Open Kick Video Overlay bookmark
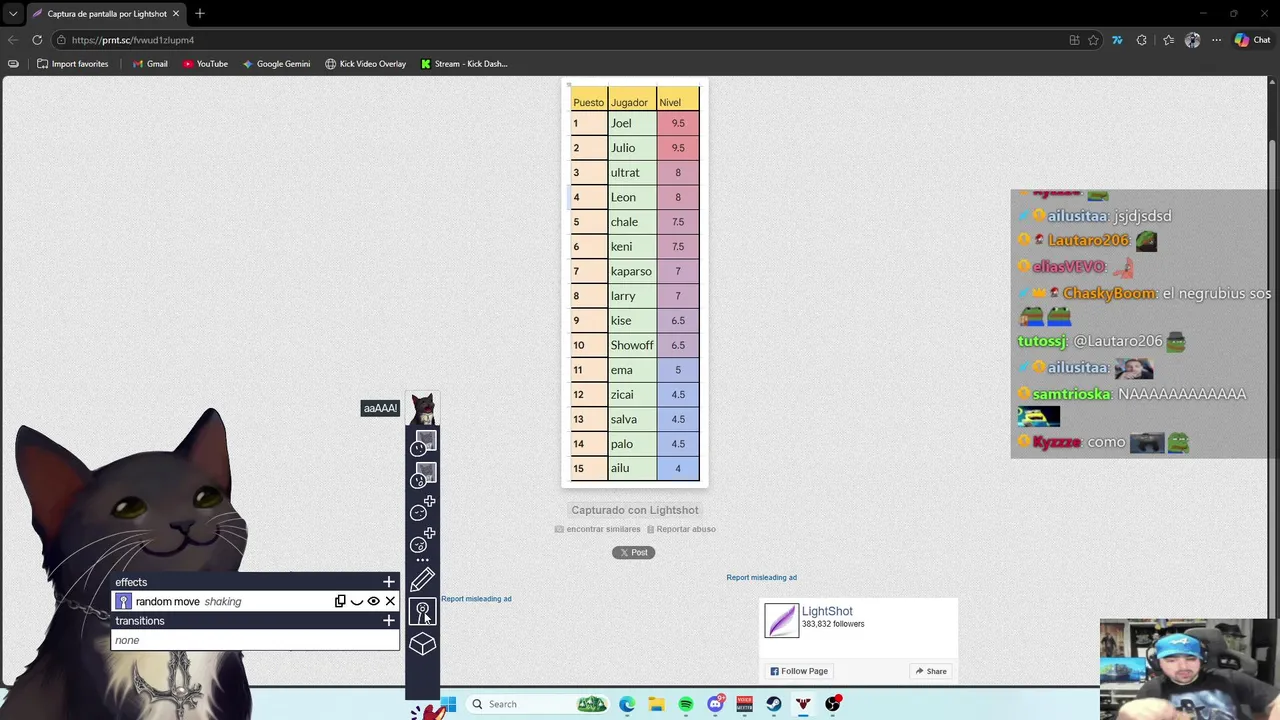 [x=365, y=64]
